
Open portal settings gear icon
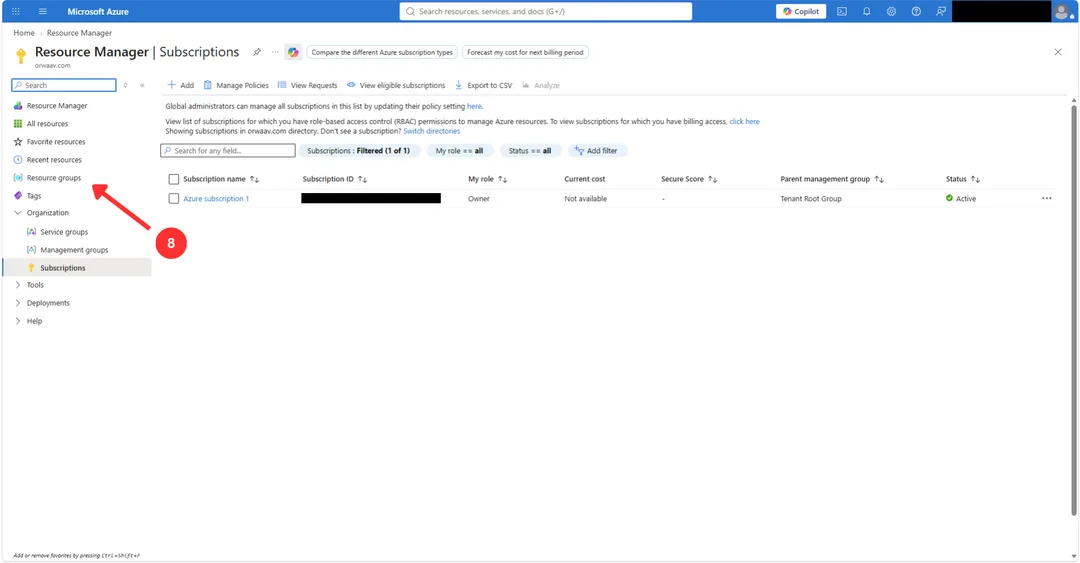click(891, 12)
